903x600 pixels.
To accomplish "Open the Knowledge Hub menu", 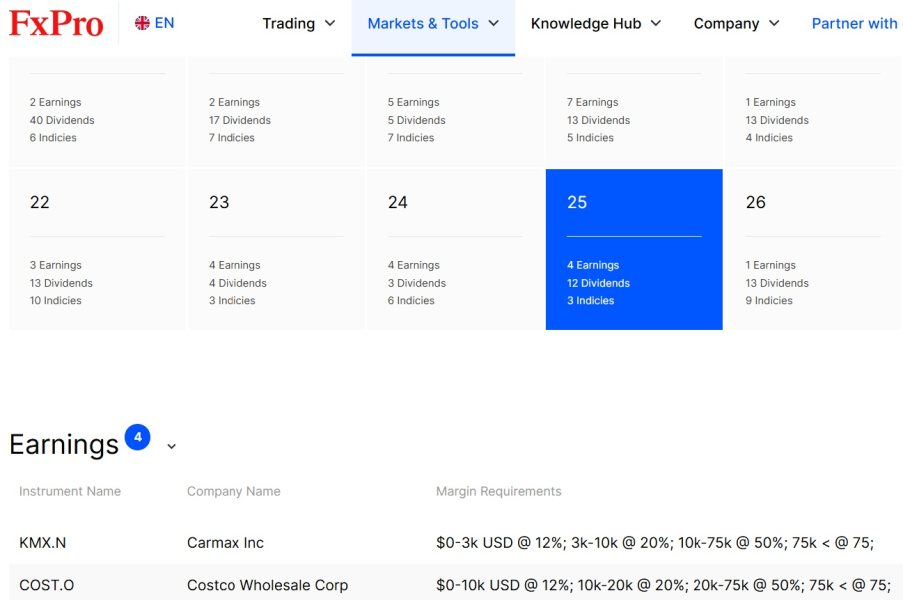I will 586,24.
